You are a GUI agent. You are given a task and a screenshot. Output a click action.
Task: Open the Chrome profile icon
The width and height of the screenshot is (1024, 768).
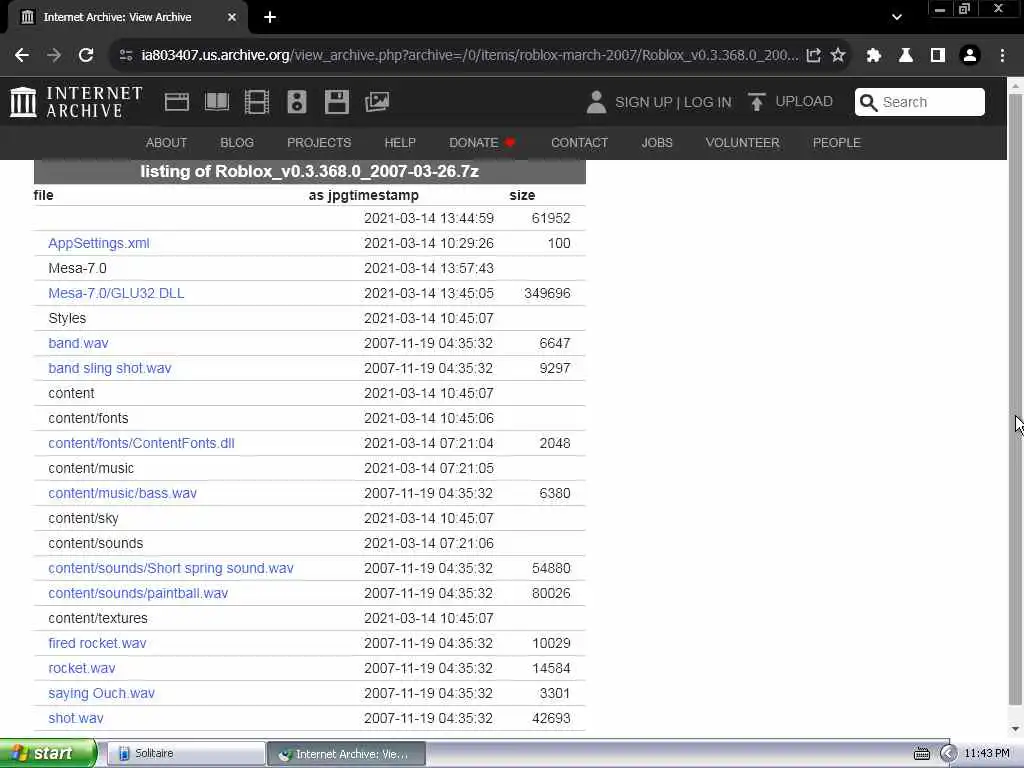[x=970, y=55]
